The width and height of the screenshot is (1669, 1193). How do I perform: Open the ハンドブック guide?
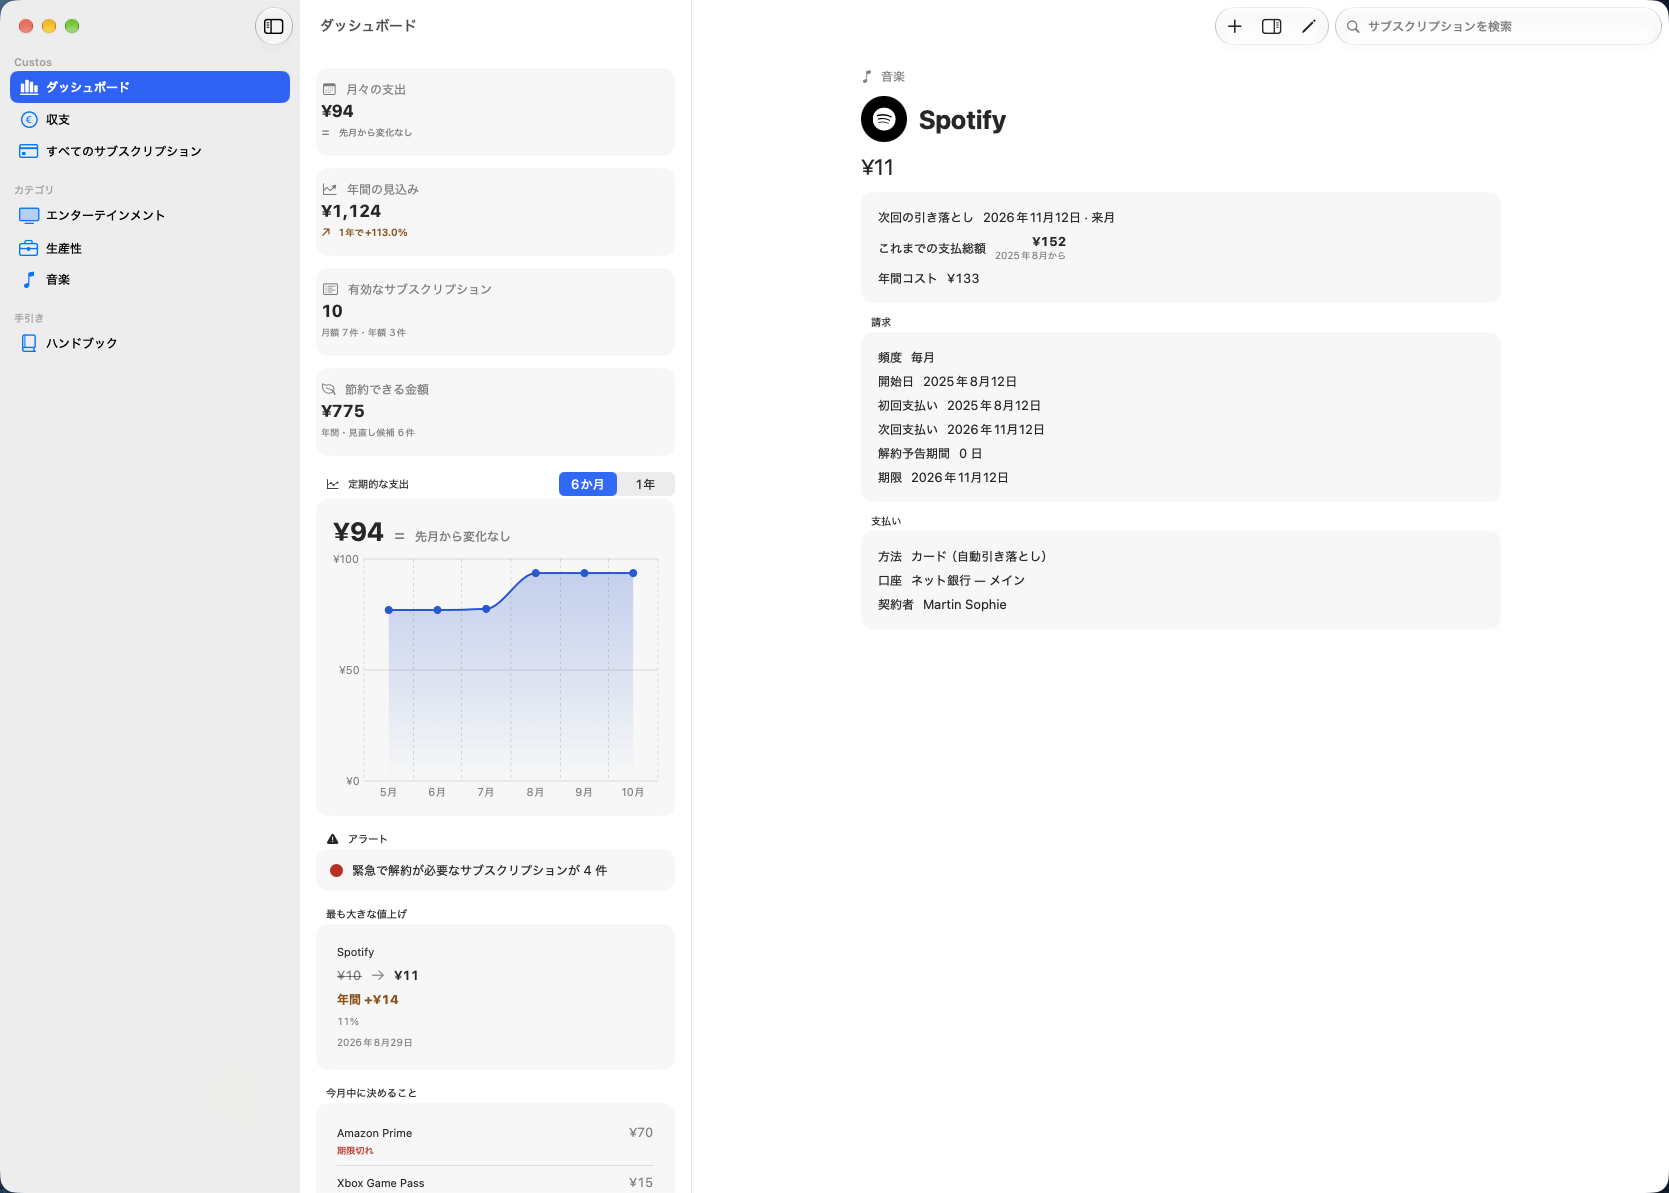[x=150, y=343]
